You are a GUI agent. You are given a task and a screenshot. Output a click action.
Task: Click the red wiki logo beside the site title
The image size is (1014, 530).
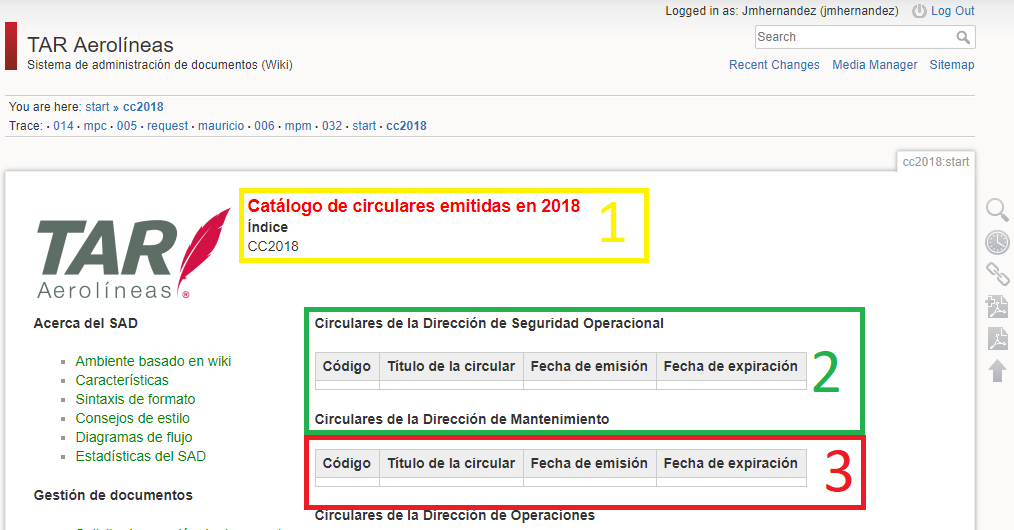tap(11, 46)
